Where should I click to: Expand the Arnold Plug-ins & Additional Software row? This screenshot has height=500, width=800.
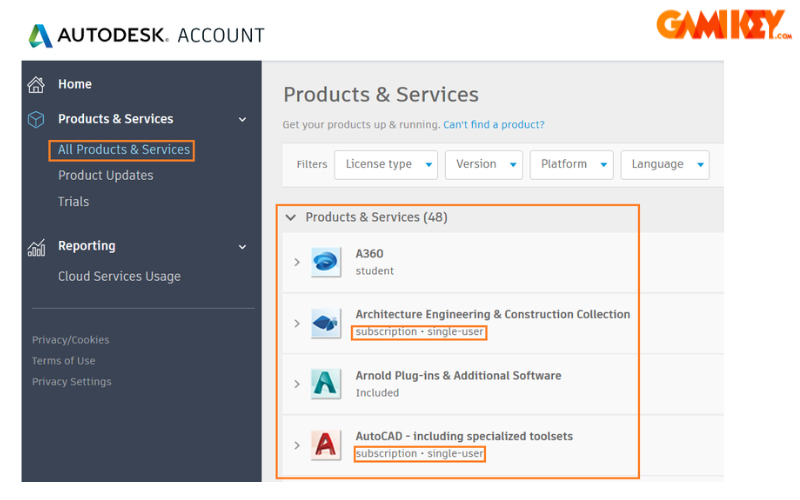coord(297,384)
